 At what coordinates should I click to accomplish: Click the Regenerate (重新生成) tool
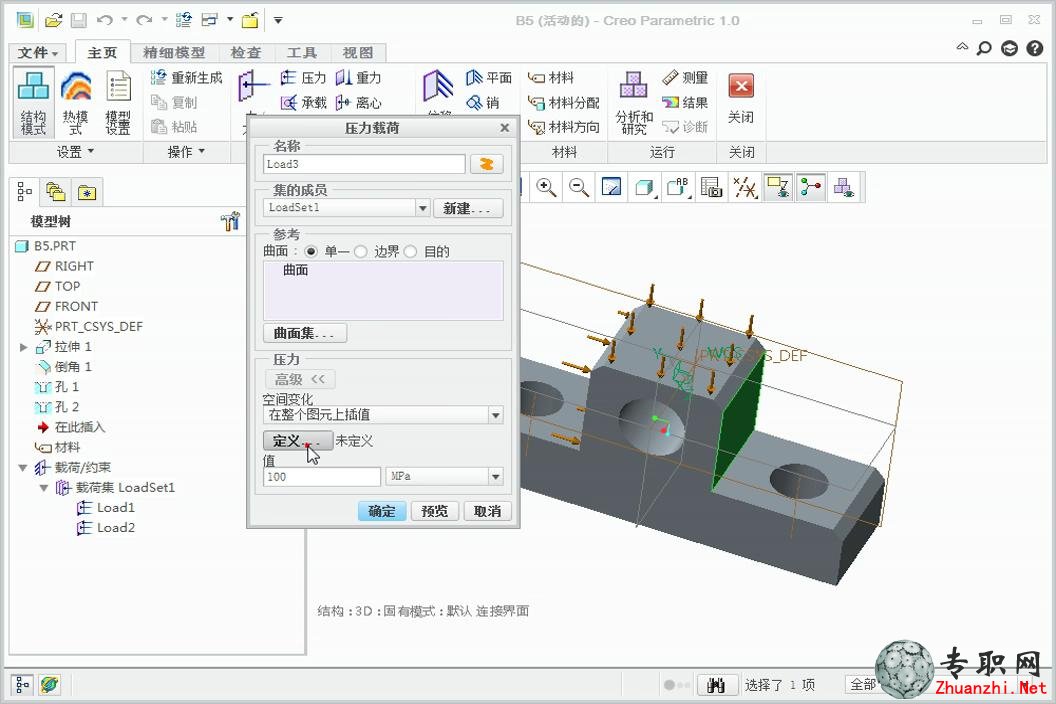[x=187, y=77]
